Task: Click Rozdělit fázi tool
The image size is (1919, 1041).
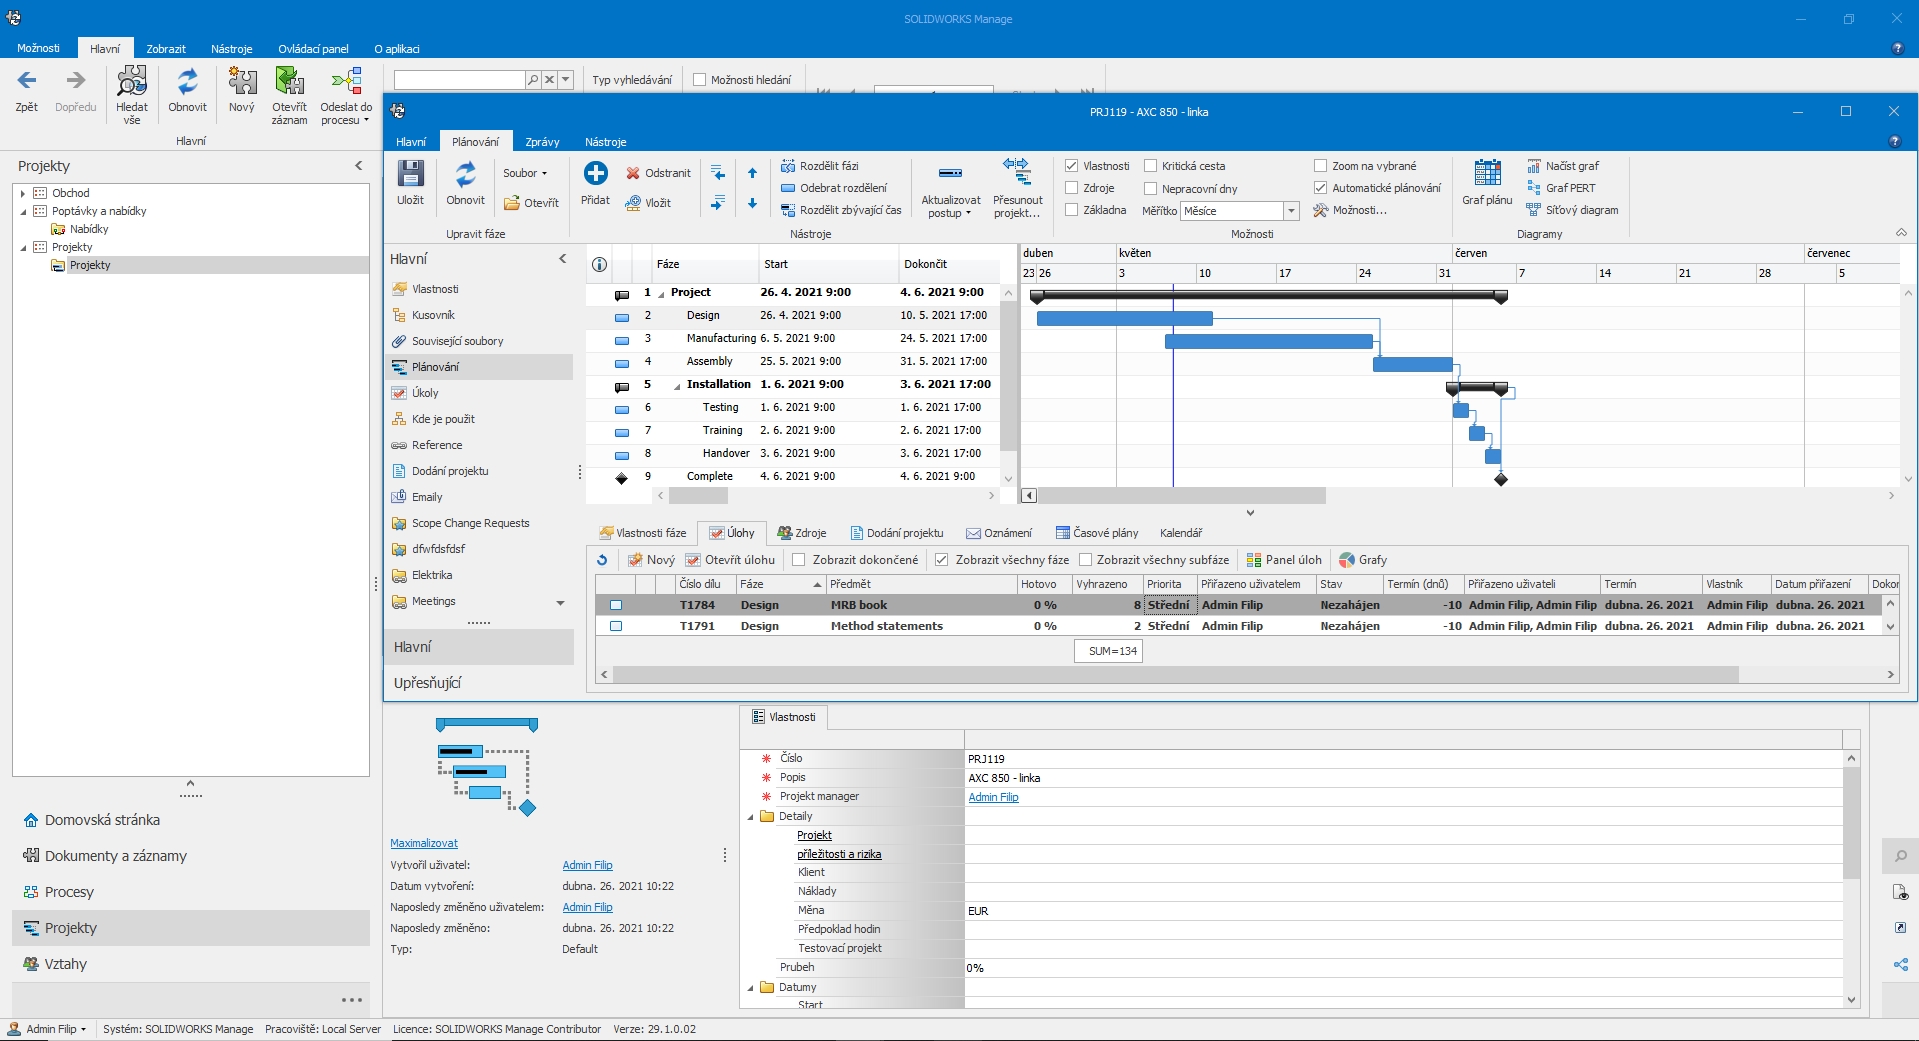Action: pyautogui.click(x=820, y=166)
